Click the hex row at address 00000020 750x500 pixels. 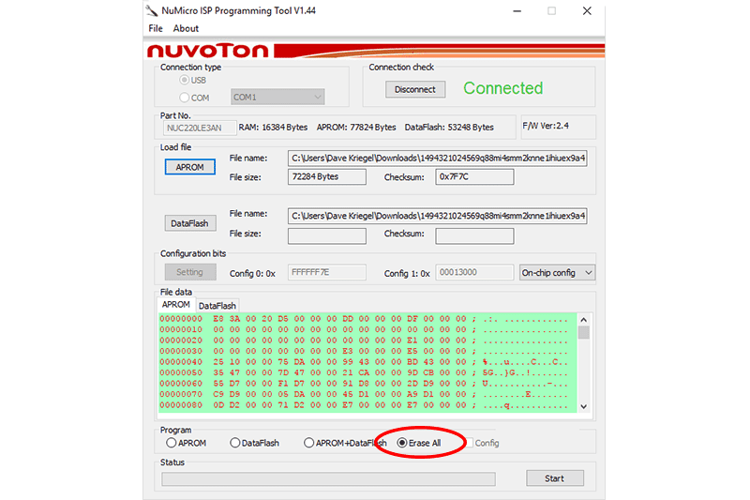pos(364,340)
